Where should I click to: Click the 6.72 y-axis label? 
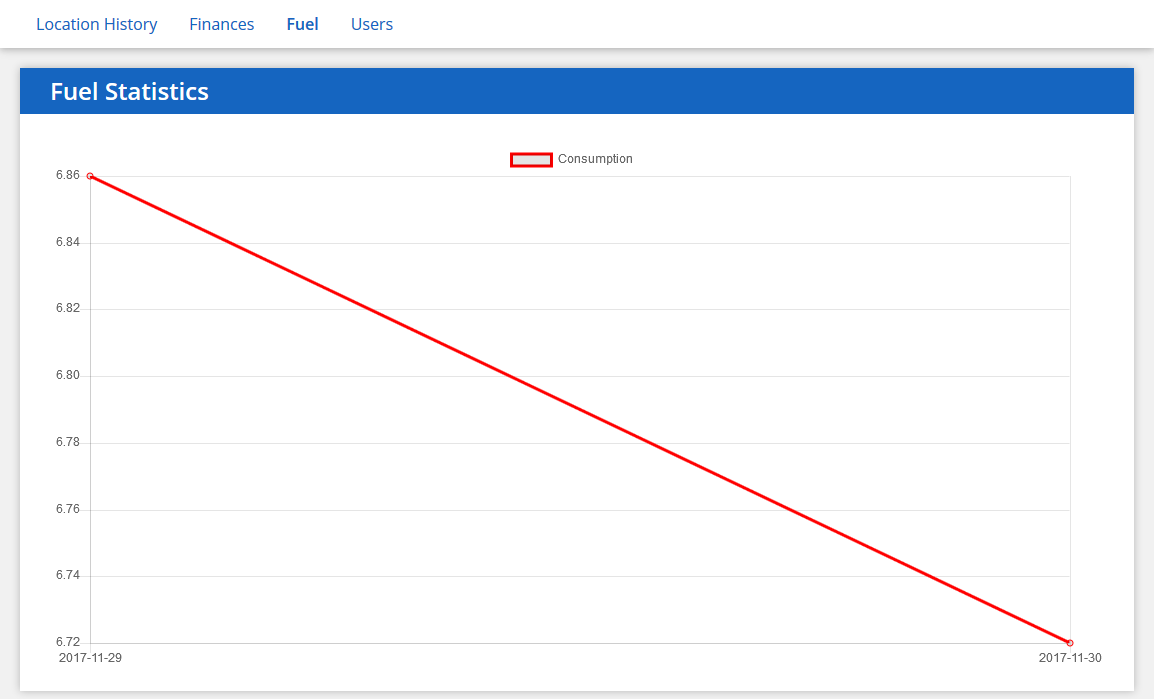68,643
